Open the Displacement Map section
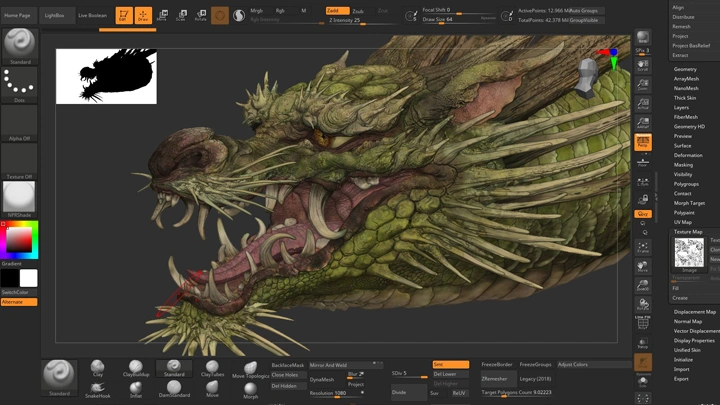This screenshot has width=720, height=405. [x=695, y=312]
